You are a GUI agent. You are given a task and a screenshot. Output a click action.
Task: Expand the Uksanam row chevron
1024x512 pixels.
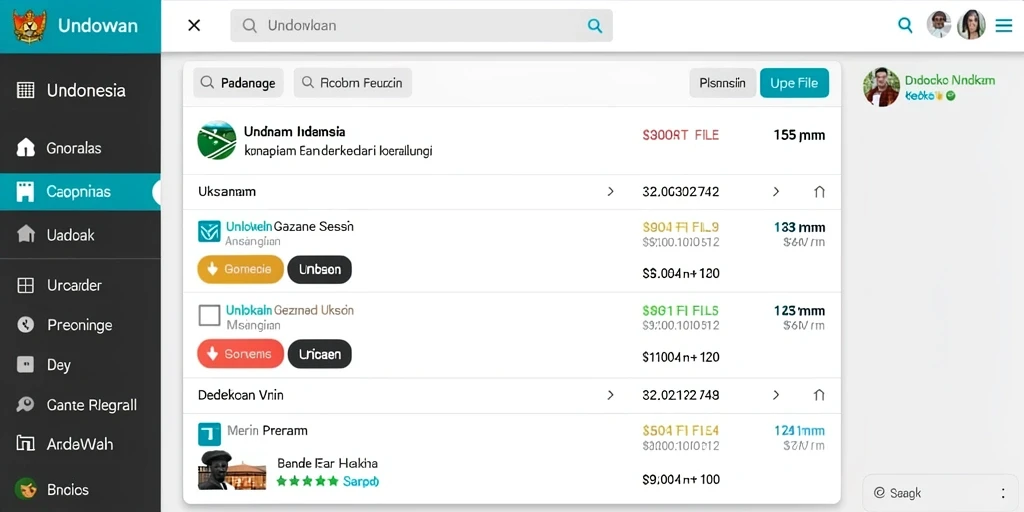[611, 191]
